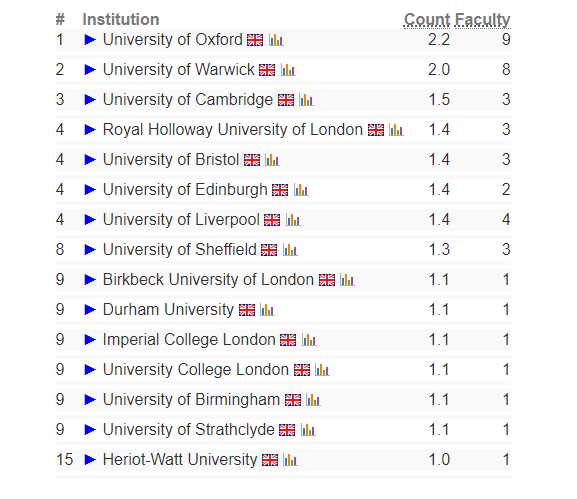Open the bar chart icon for University of Warwick
Viewport: 577px width, 499px height.
coord(288,70)
